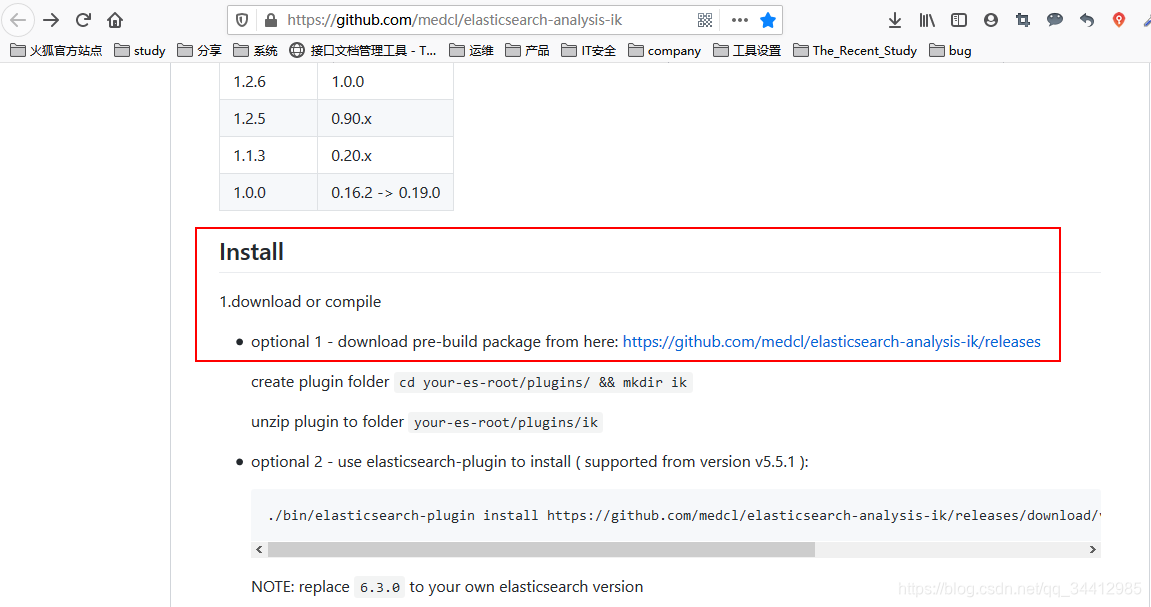This screenshot has width=1151, height=607.
Task: Click right arrow of code scrollbar
Action: (1092, 549)
